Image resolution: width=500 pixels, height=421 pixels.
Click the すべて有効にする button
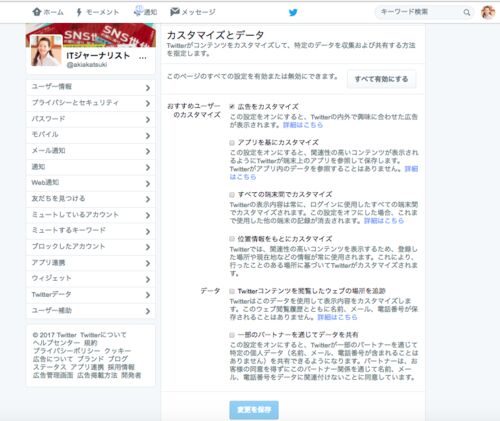[381, 79]
